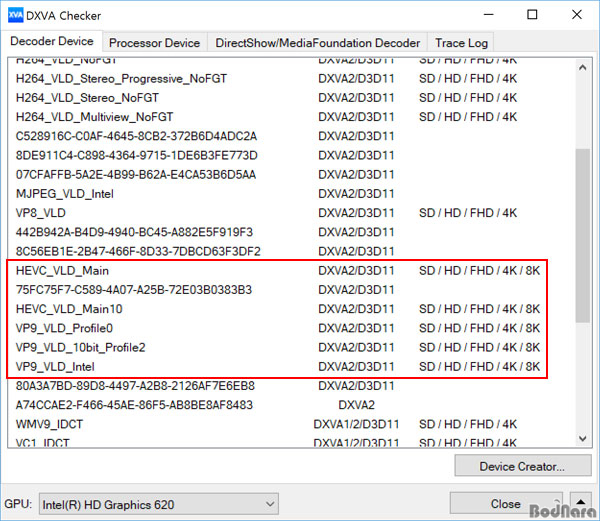Select the HEVC_VLD_Main decoder entry
600x521 pixels.
63,271
